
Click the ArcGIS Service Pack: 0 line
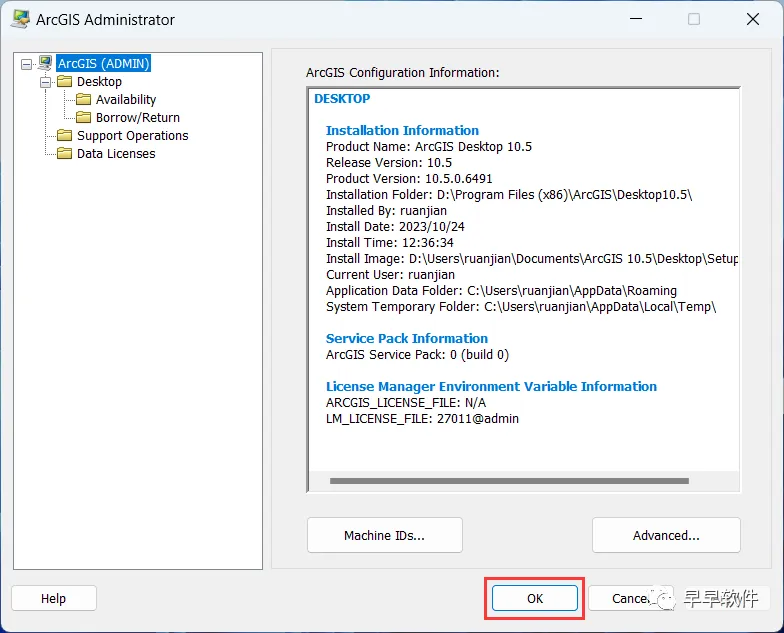click(417, 354)
